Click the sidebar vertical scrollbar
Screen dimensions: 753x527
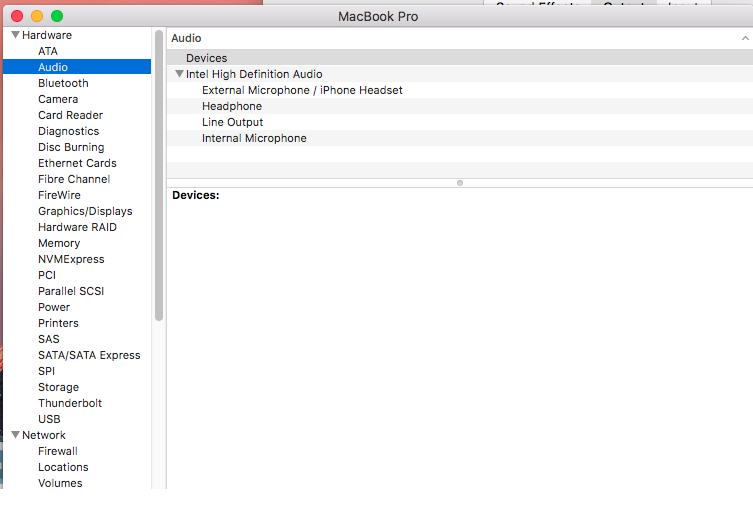tap(158, 175)
